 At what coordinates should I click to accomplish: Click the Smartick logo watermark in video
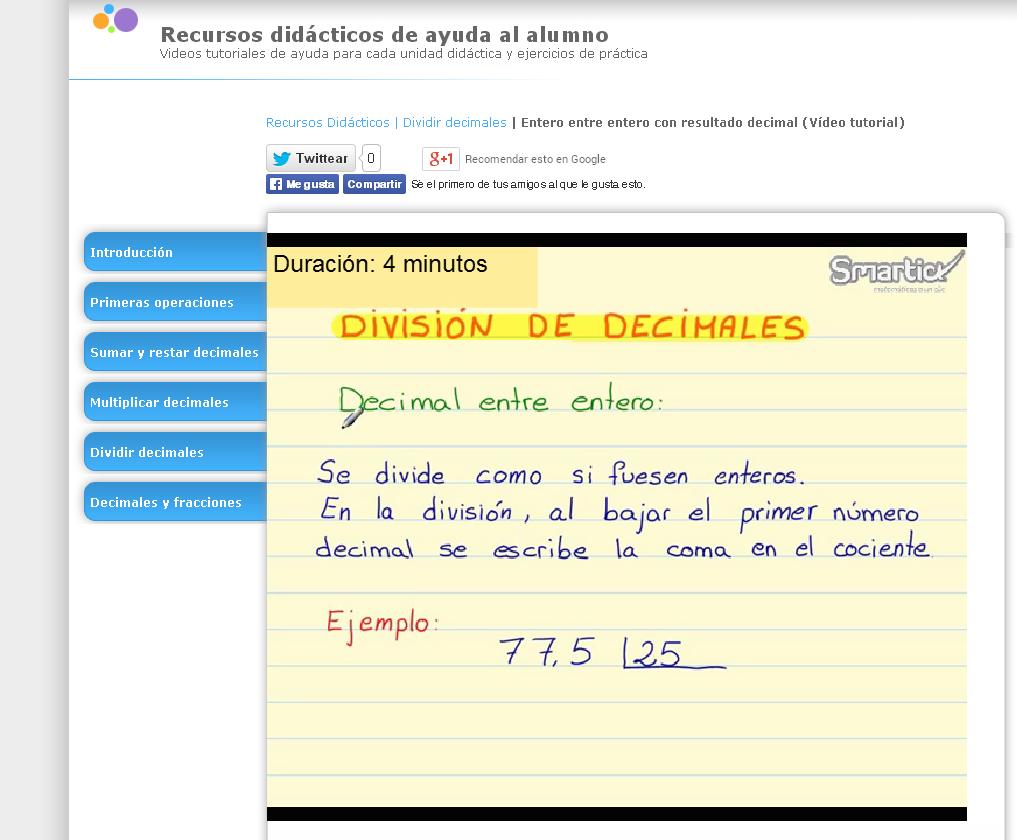(895, 270)
